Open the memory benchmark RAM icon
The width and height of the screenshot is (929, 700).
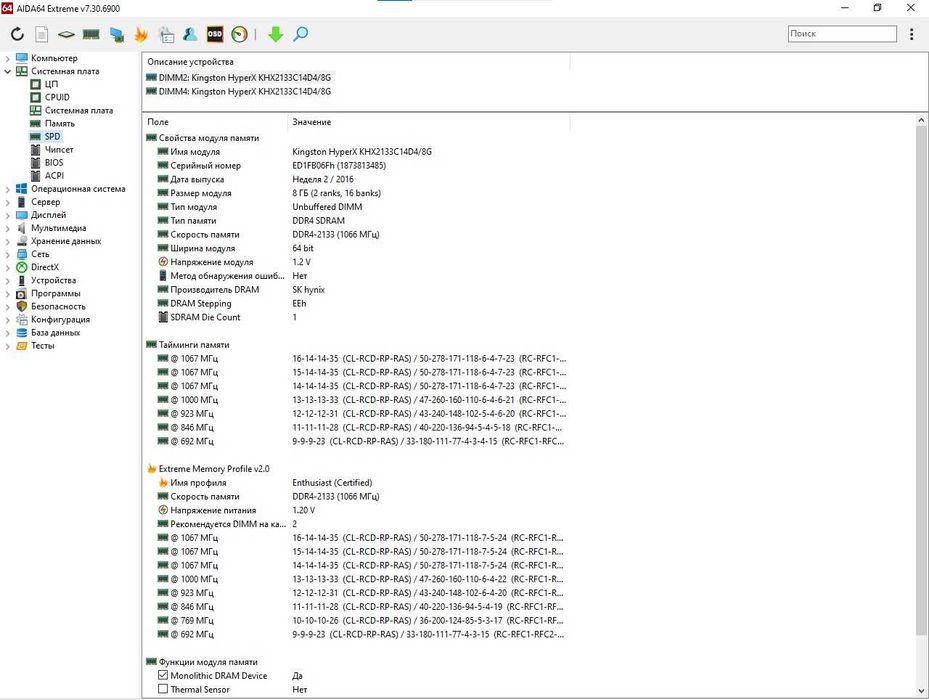91,34
